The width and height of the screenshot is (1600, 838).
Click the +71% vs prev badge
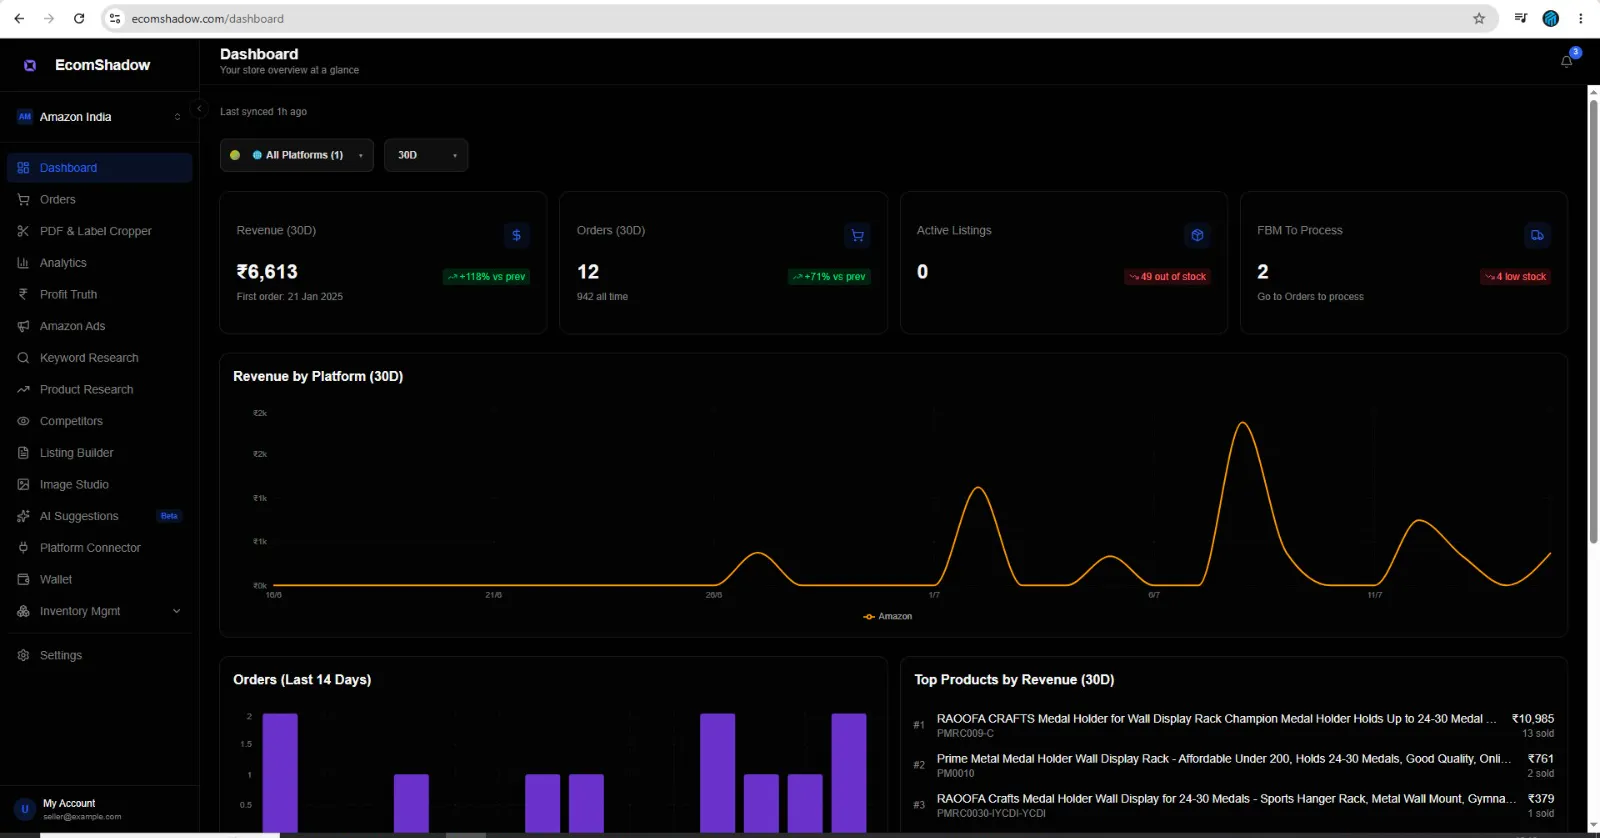pos(829,277)
